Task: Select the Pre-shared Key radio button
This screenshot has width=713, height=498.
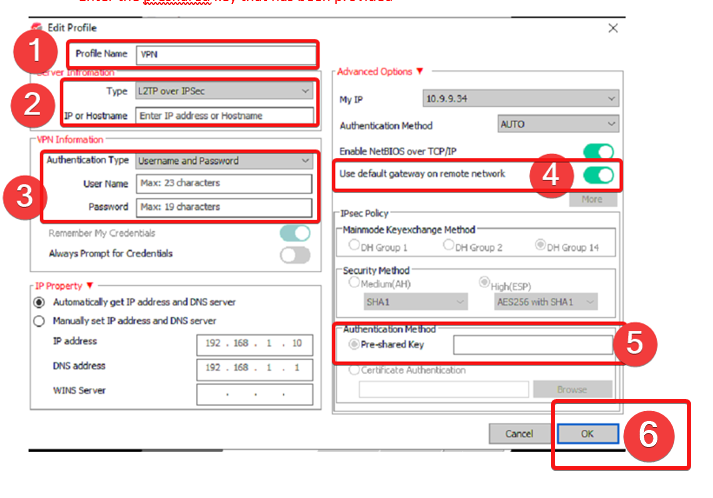Action: click(354, 345)
